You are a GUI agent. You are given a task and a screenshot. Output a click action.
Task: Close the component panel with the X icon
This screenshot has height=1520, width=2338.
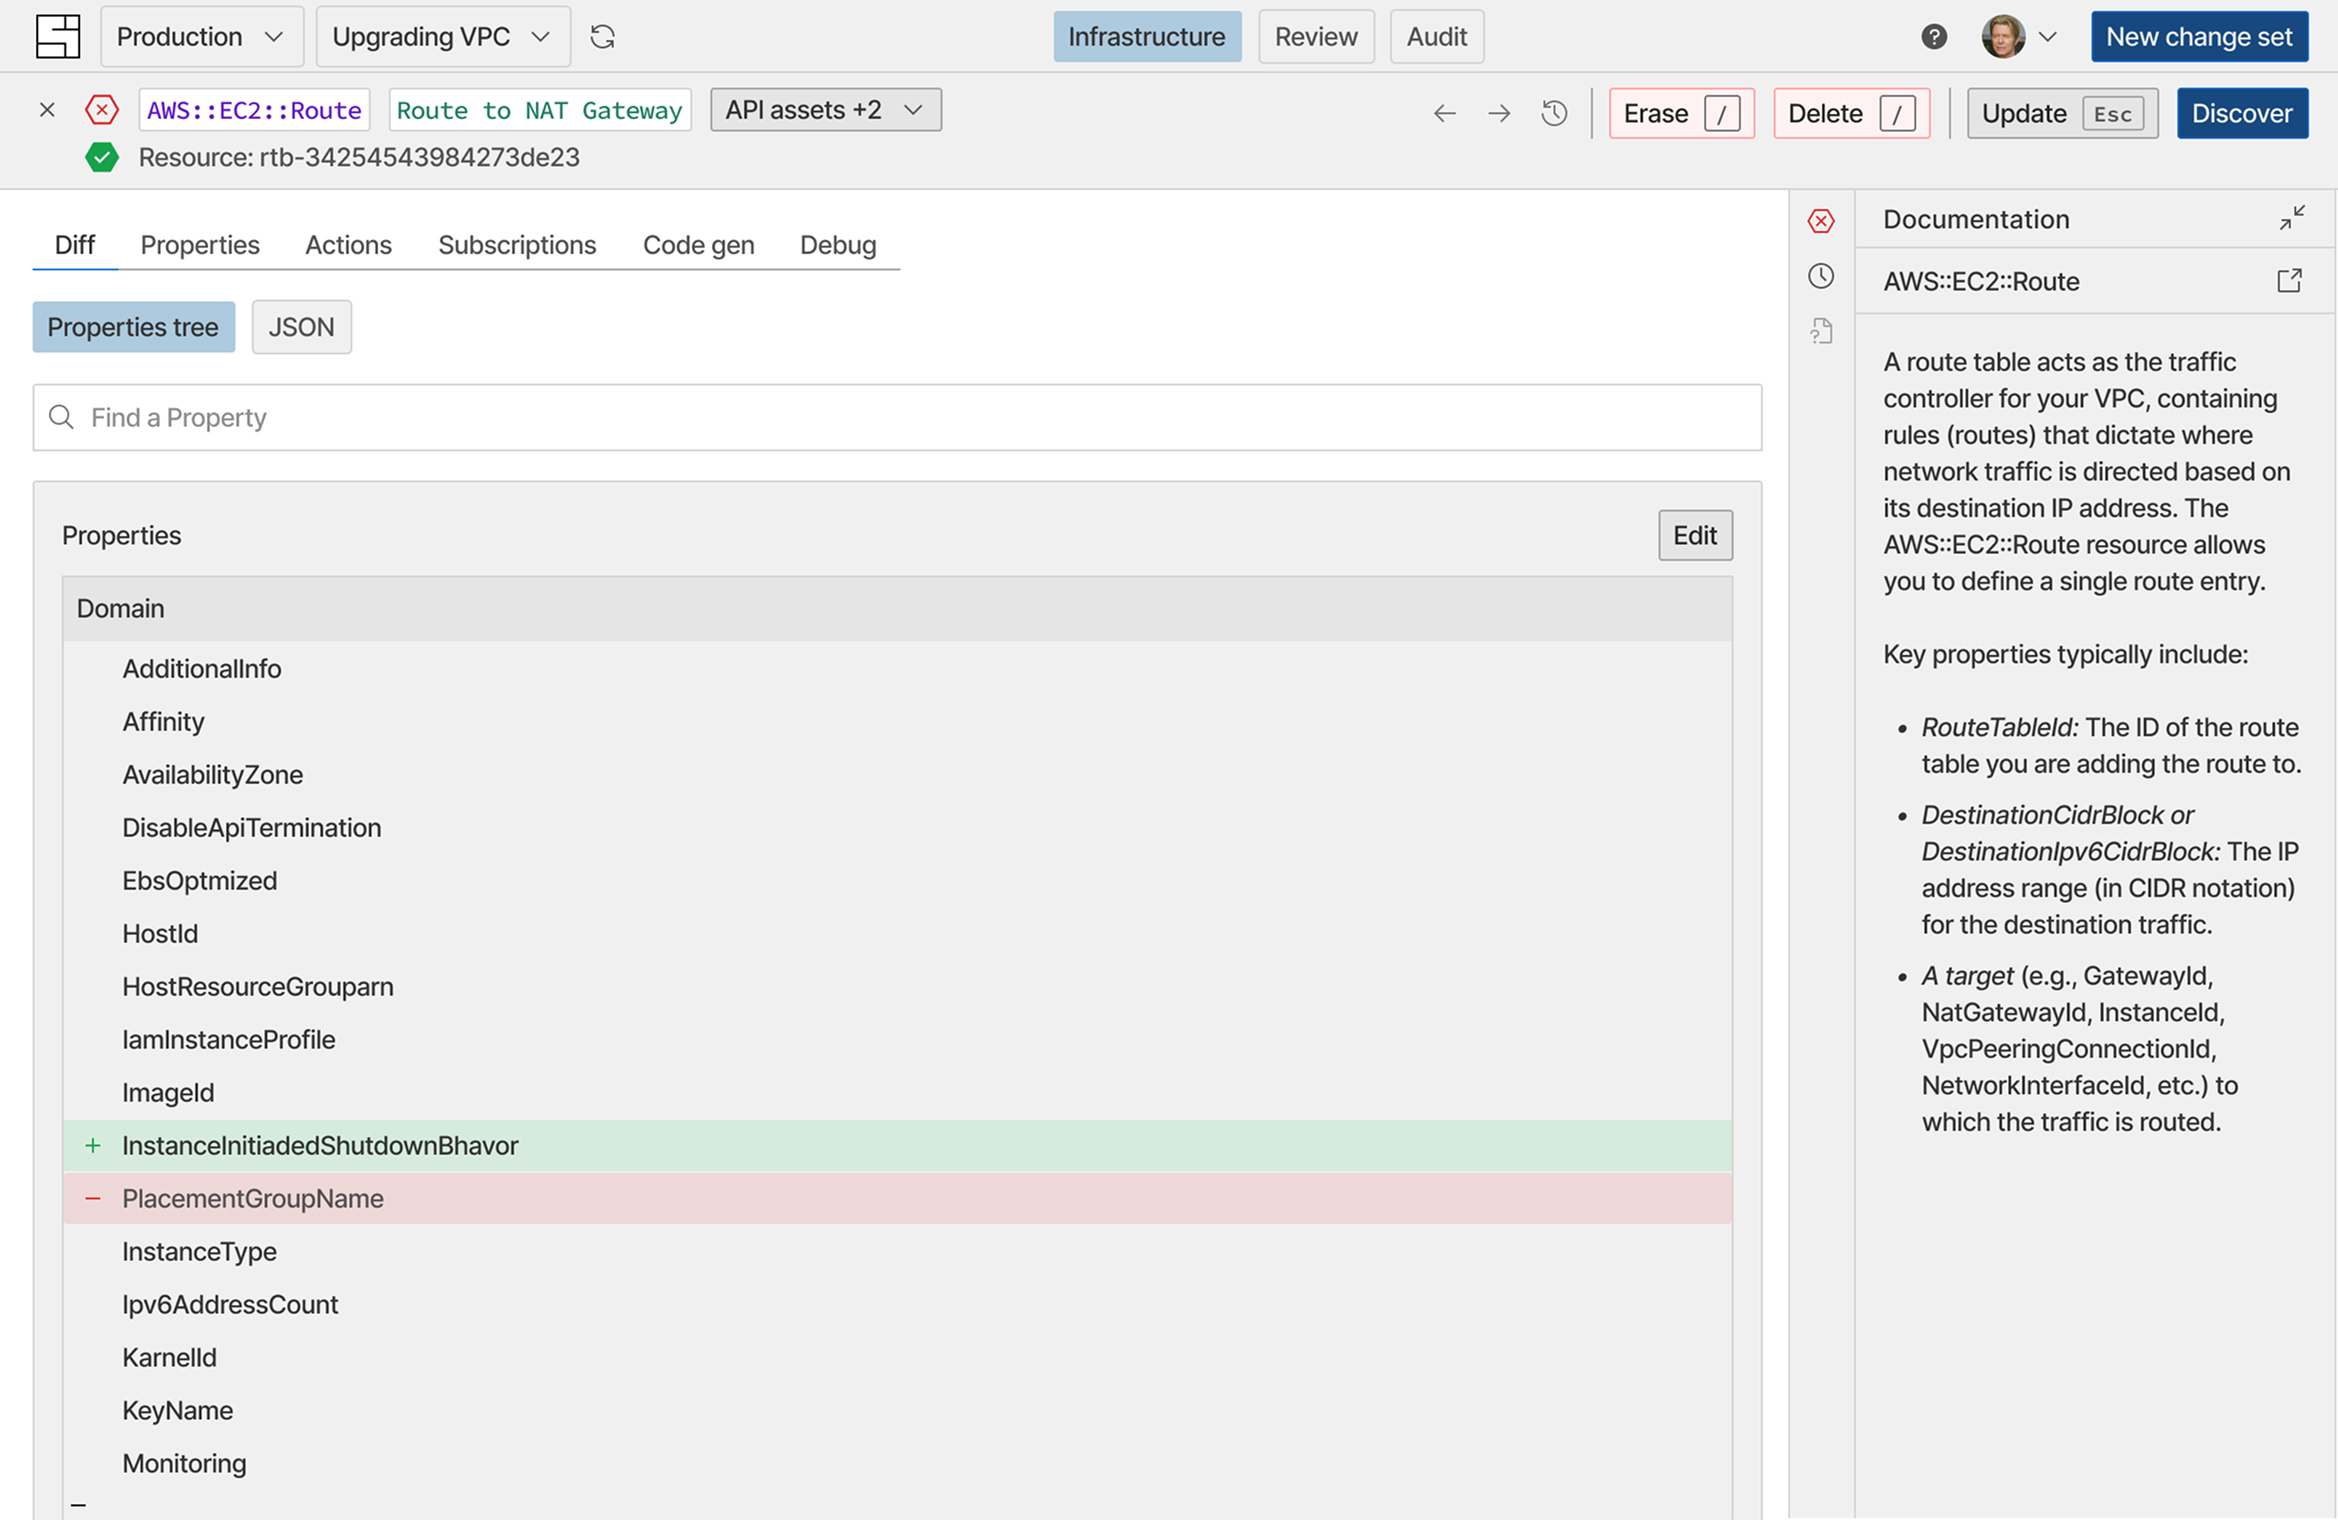coord(47,110)
